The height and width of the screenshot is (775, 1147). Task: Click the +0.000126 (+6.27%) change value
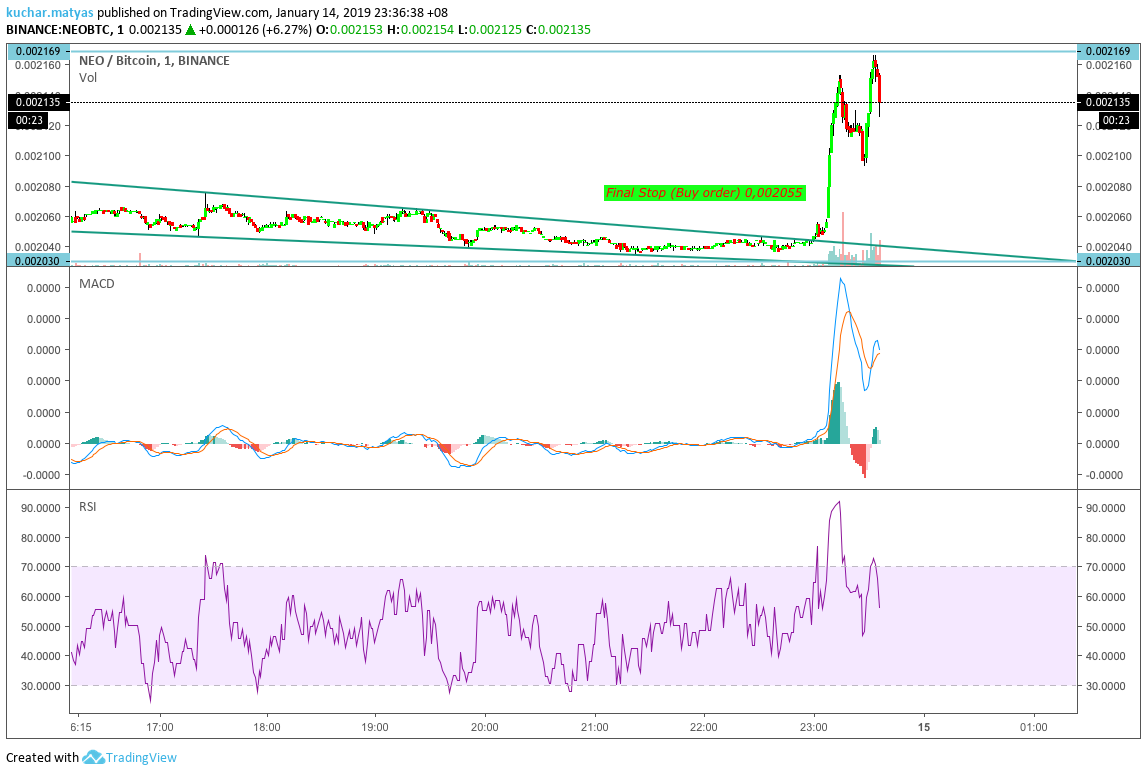click(x=256, y=30)
